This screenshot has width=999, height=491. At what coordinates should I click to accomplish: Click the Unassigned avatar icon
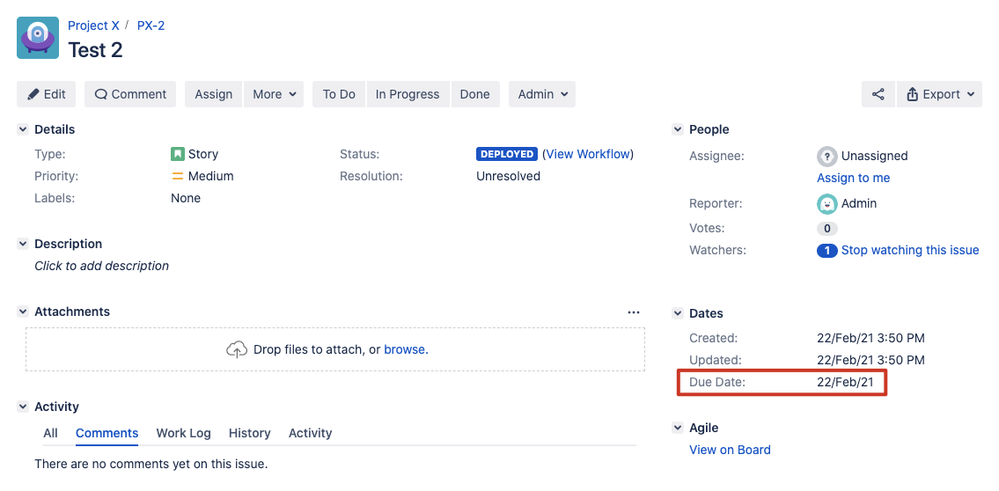click(827, 156)
